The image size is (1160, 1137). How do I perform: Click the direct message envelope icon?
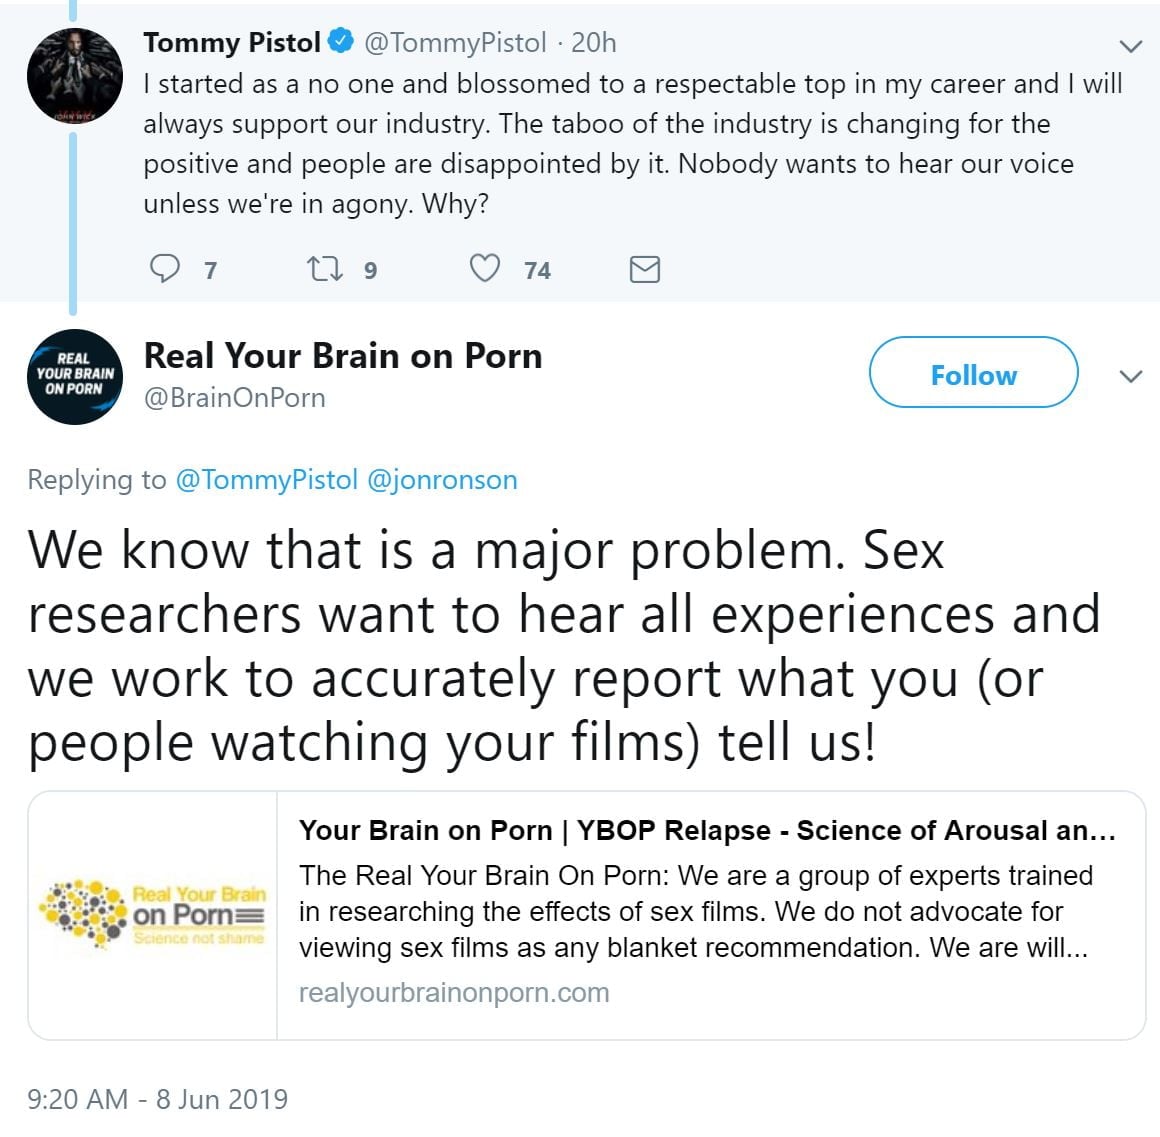644,269
